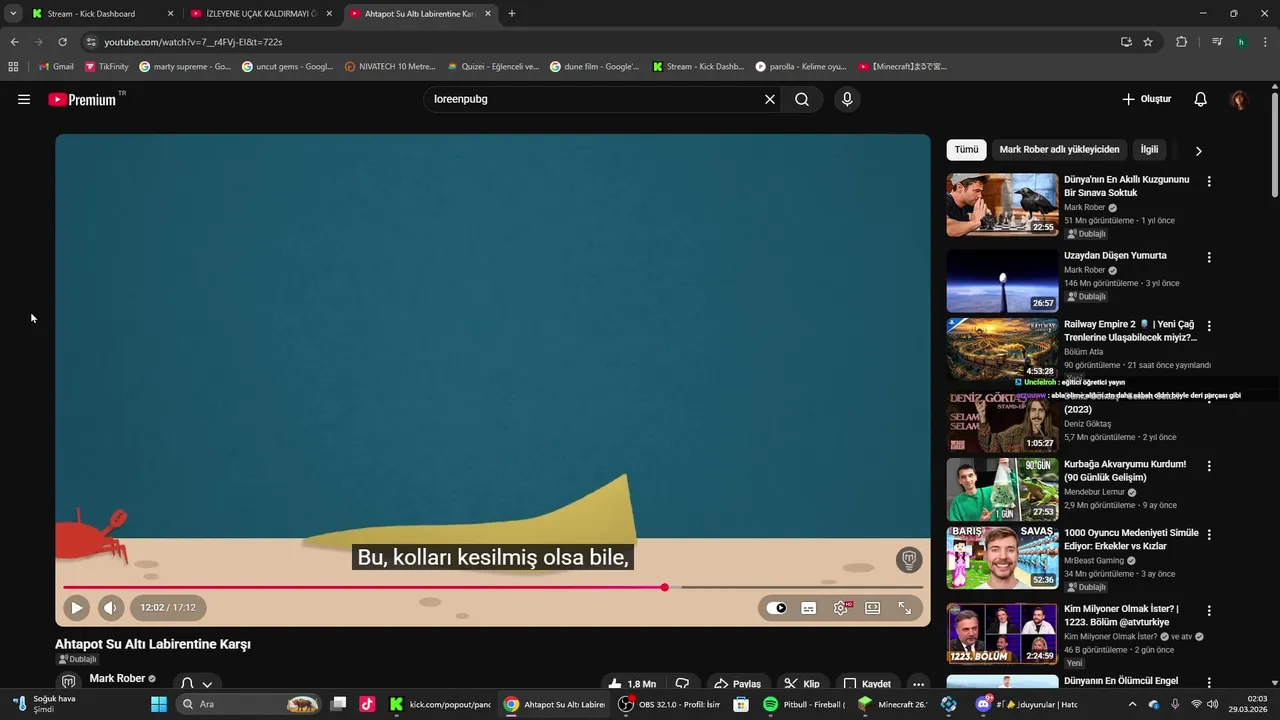This screenshot has height=720, width=1280.
Task: Open Uzaydan Düşen Yumurta thumbnail
Action: tap(1002, 281)
